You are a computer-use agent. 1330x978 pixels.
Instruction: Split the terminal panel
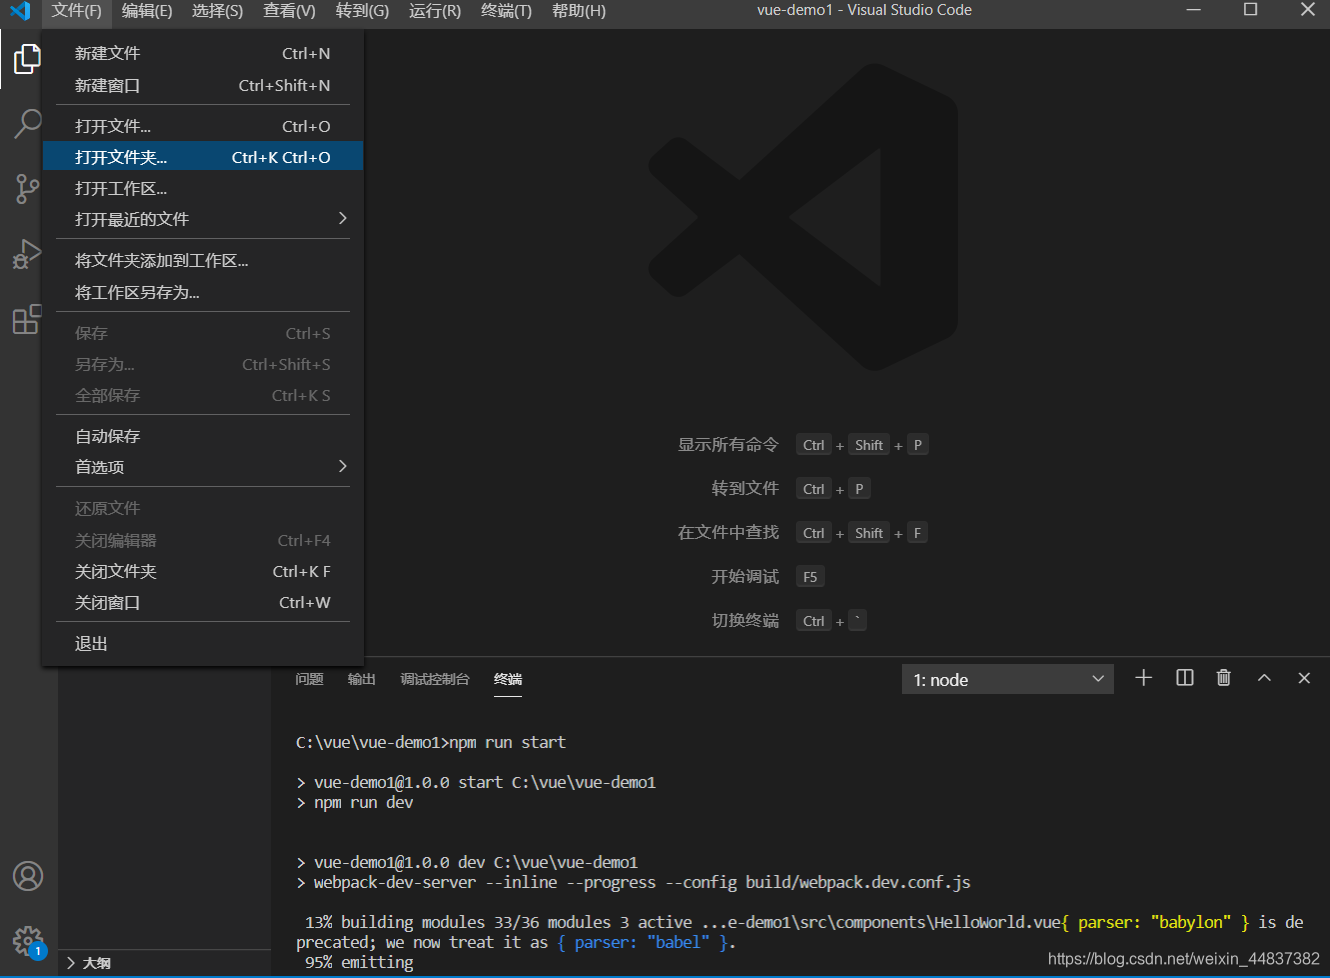click(1185, 678)
